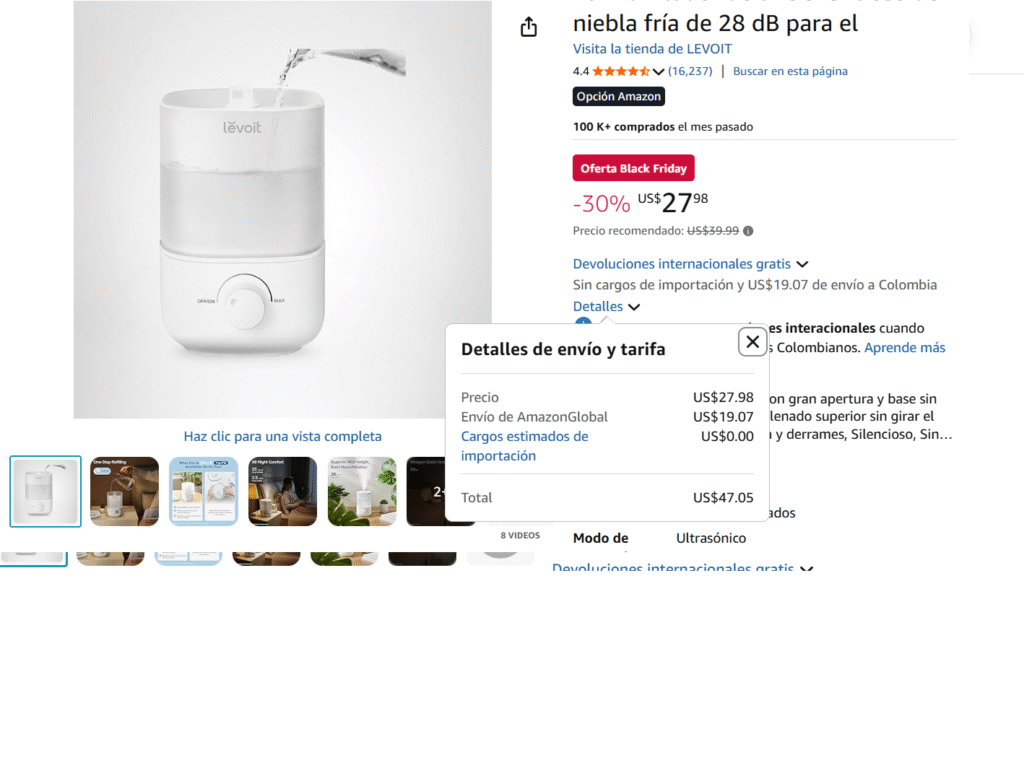Select the All Night Comfort thumbnail
1024x778 pixels.
coord(282,491)
